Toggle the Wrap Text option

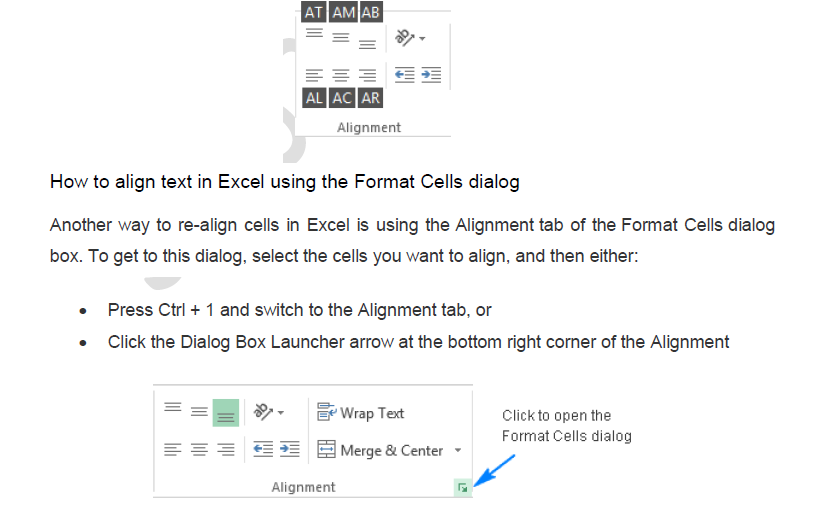coord(361,412)
